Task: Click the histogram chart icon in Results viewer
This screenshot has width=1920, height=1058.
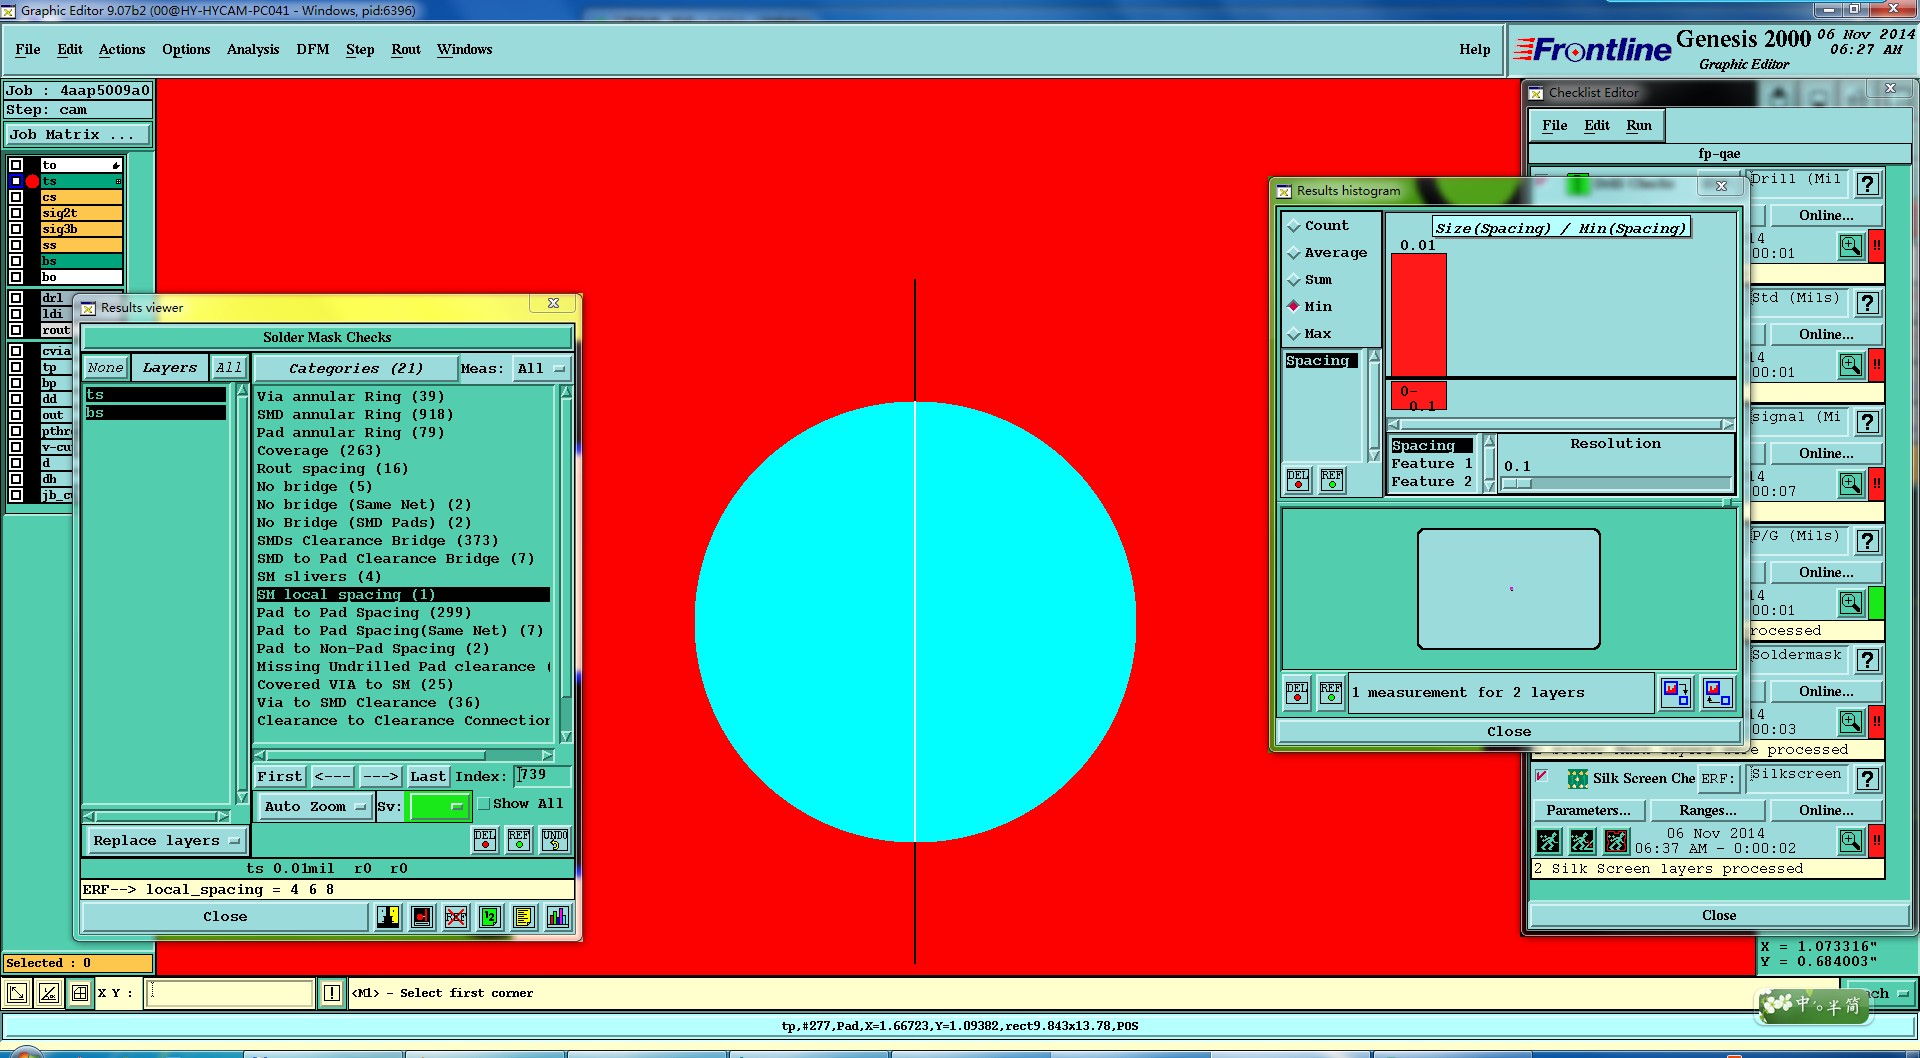Action: (x=558, y=916)
